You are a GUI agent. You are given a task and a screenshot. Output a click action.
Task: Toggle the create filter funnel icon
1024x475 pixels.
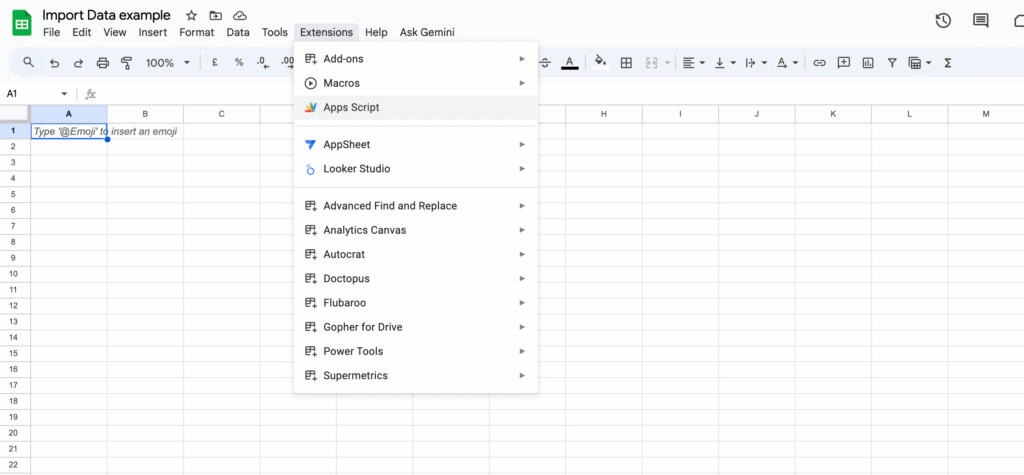point(891,63)
